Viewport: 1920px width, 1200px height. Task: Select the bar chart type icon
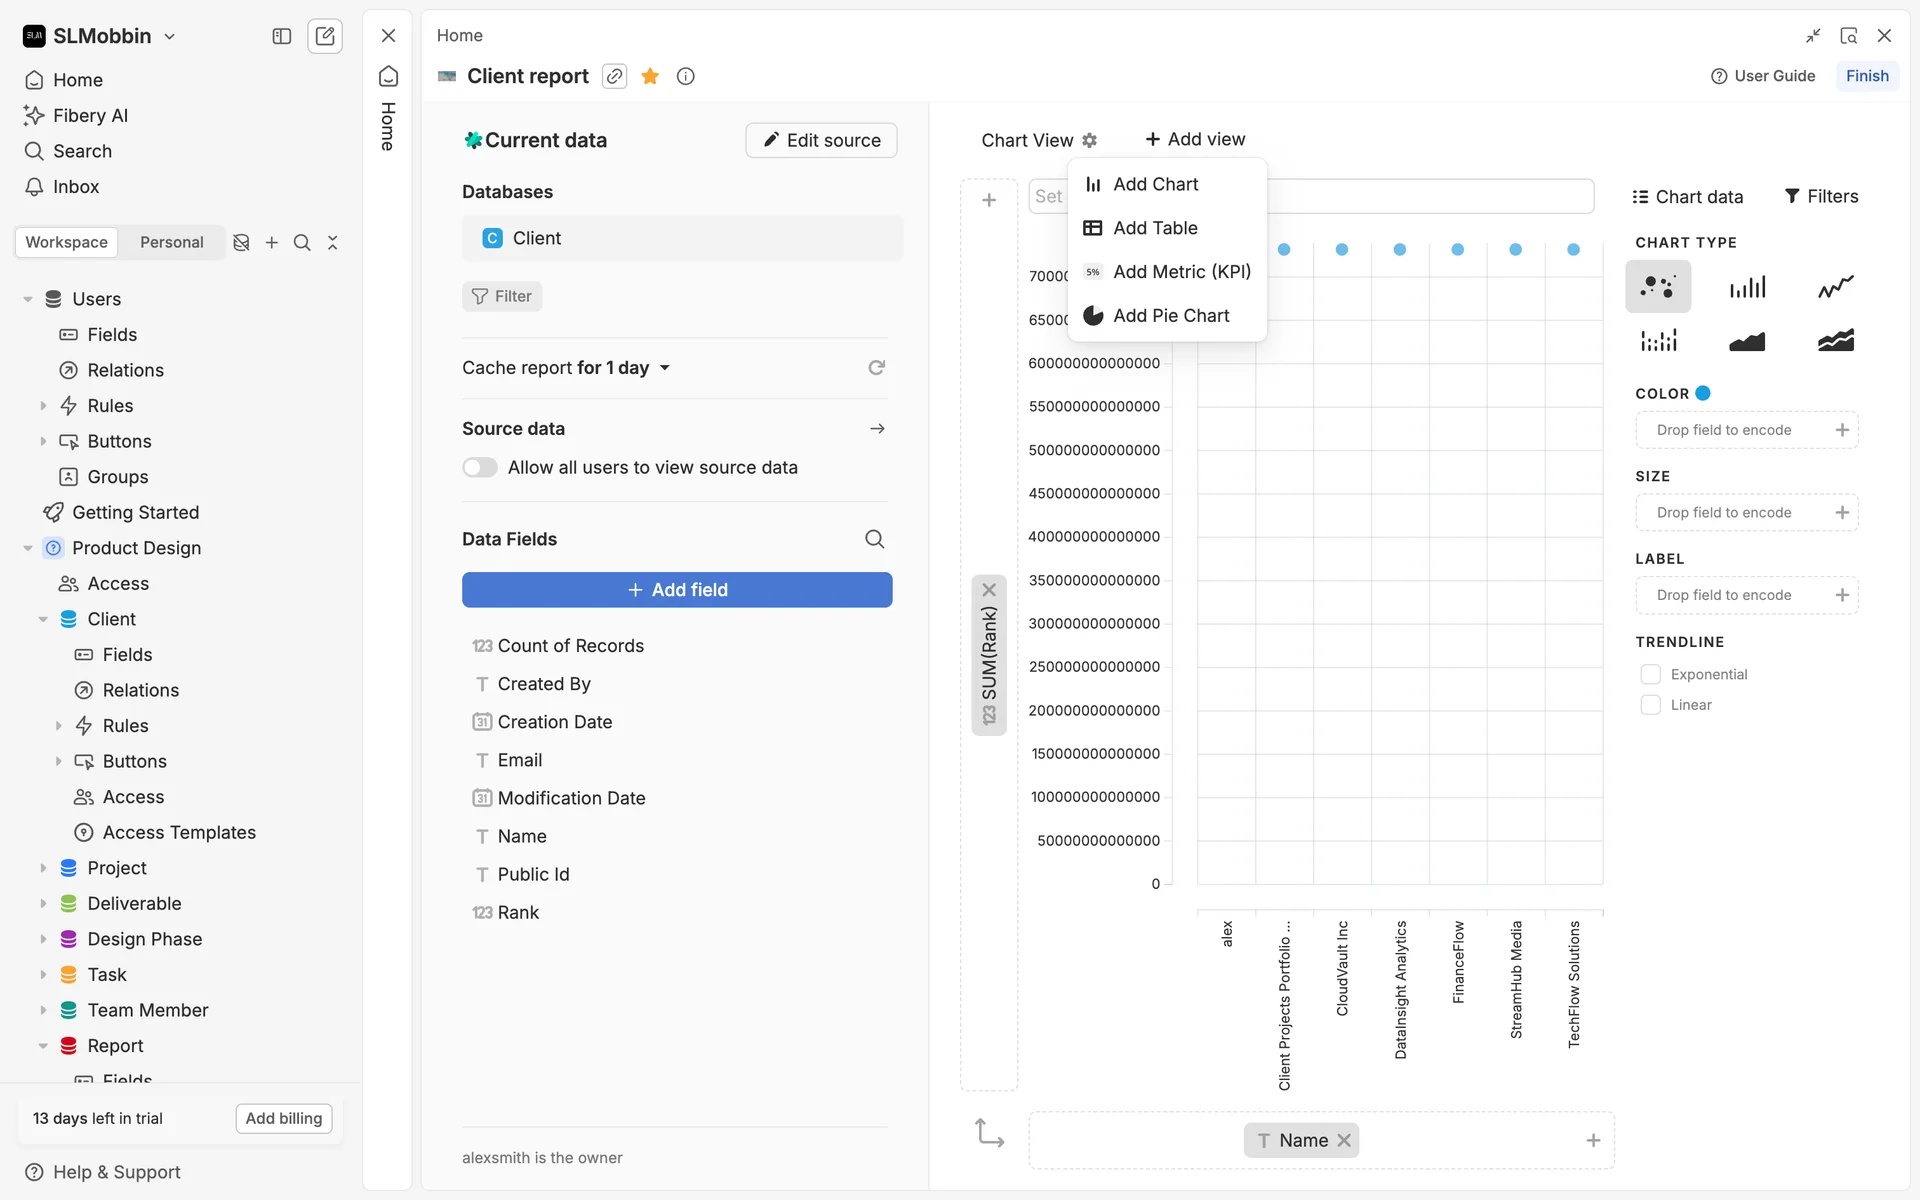coord(1746,287)
